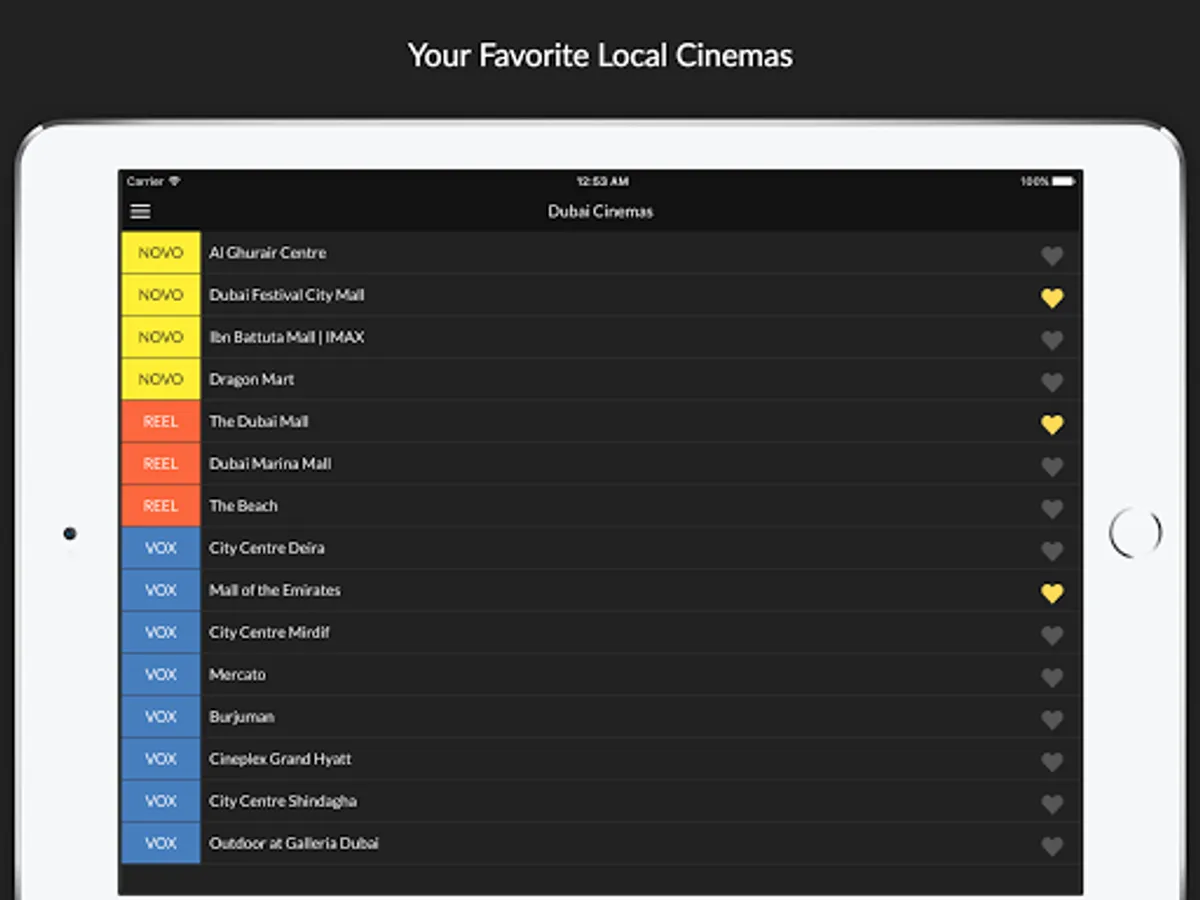Click VOX badge beside Mercato
Viewport: 1200px width, 900px height.
(x=161, y=674)
